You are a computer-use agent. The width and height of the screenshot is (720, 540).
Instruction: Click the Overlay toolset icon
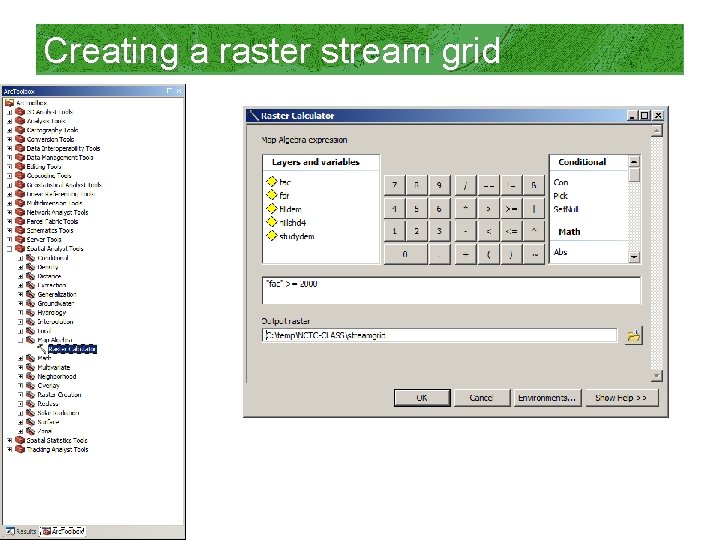click(x=30, y=385)
